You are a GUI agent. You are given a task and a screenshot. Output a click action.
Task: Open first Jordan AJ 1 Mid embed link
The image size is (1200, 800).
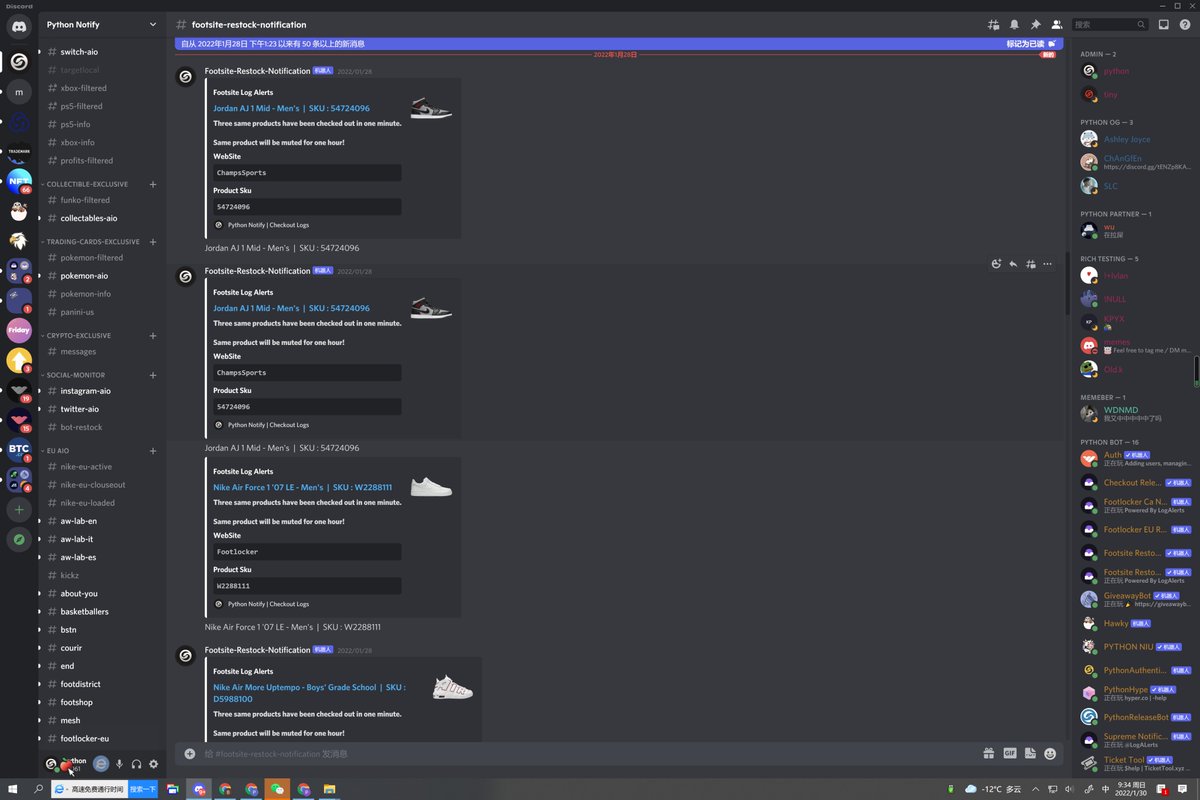coord(291,108)
